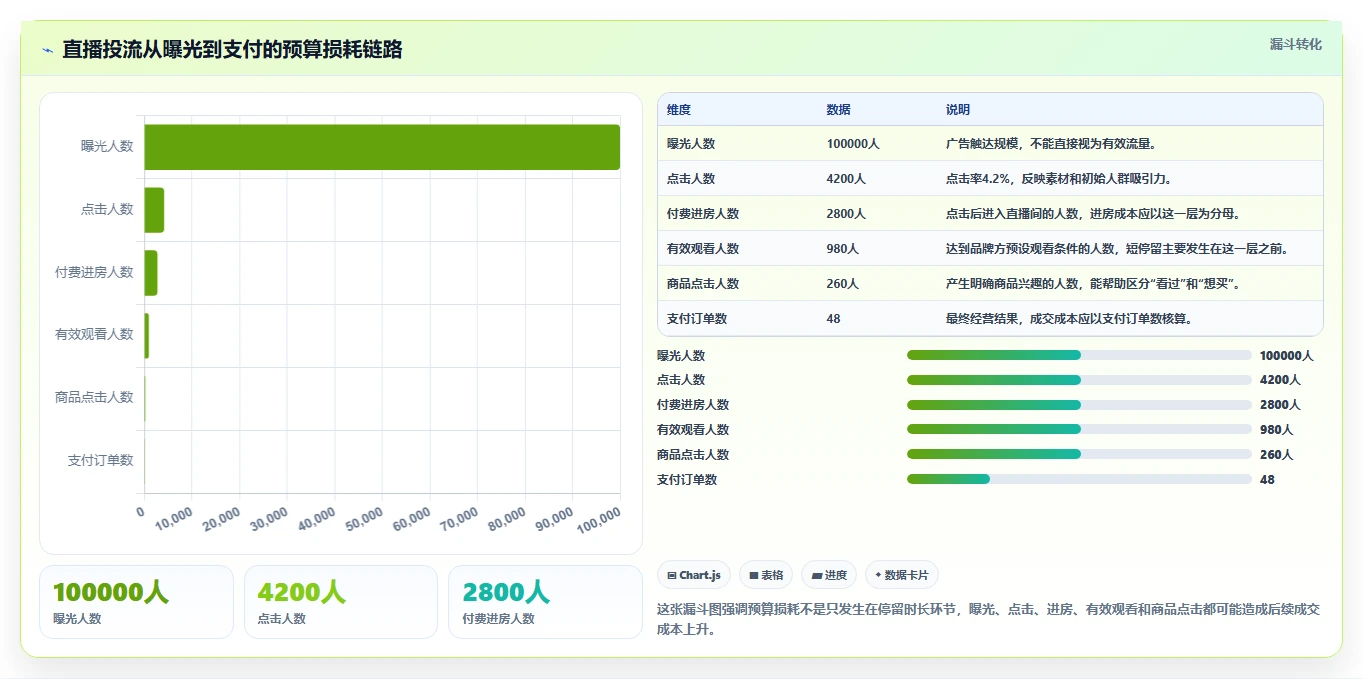1363x679 pixels.
Task: Click the 点击人数 bar in chart
Action: coord(154,210)
